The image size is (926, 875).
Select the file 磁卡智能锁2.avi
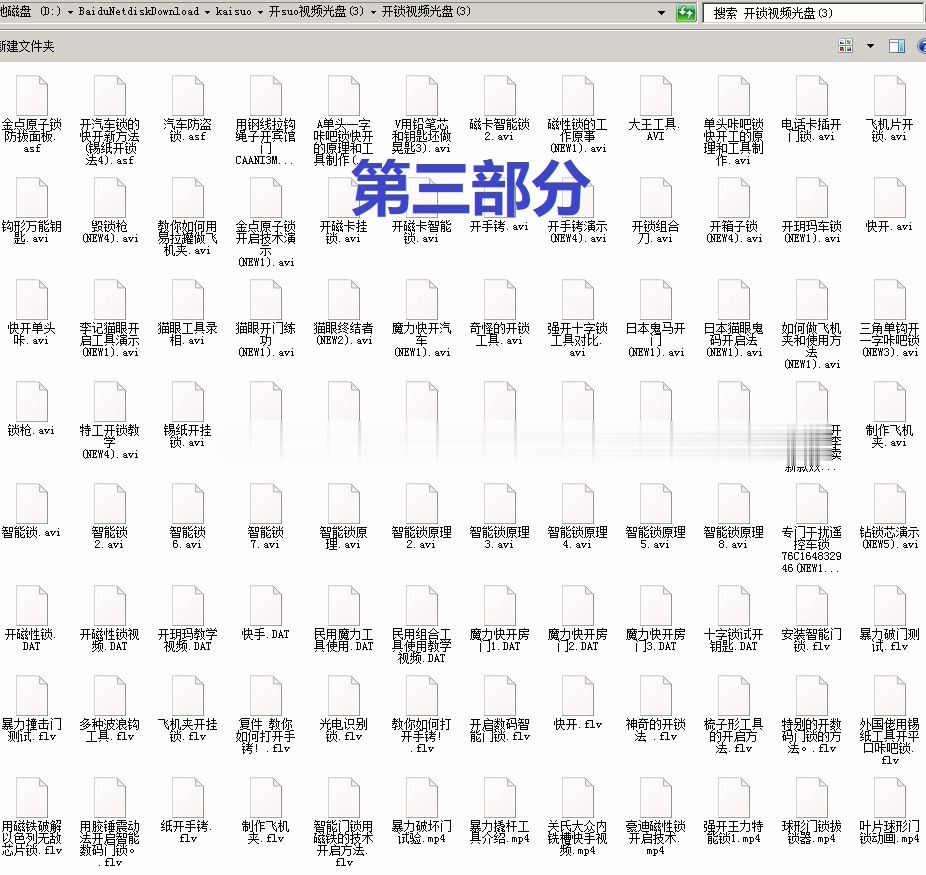click(x=500, y=108)
